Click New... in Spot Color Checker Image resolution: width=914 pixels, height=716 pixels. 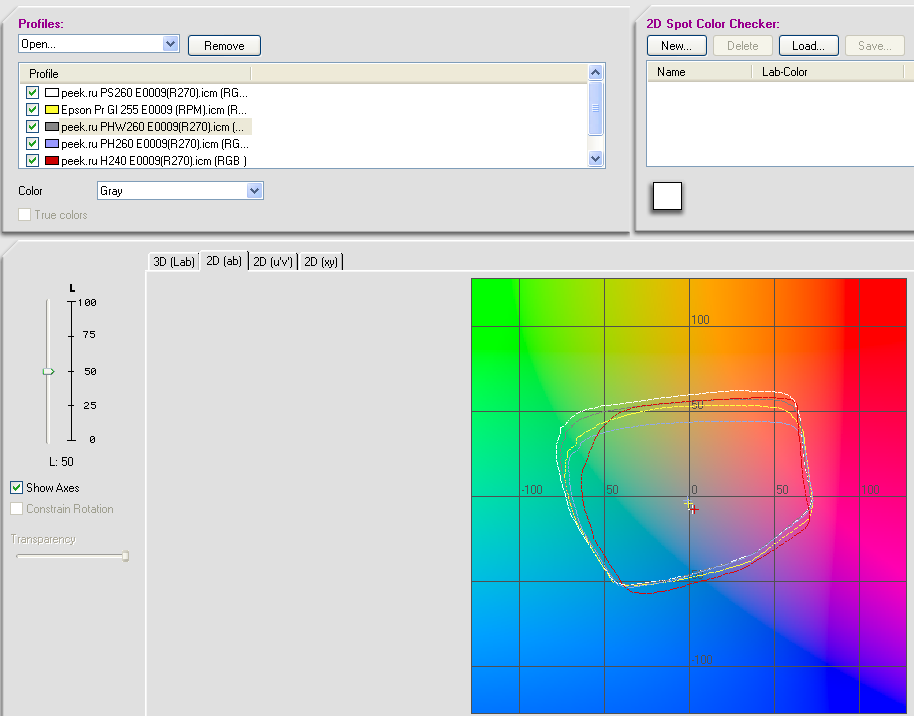(x=677, y=45)
